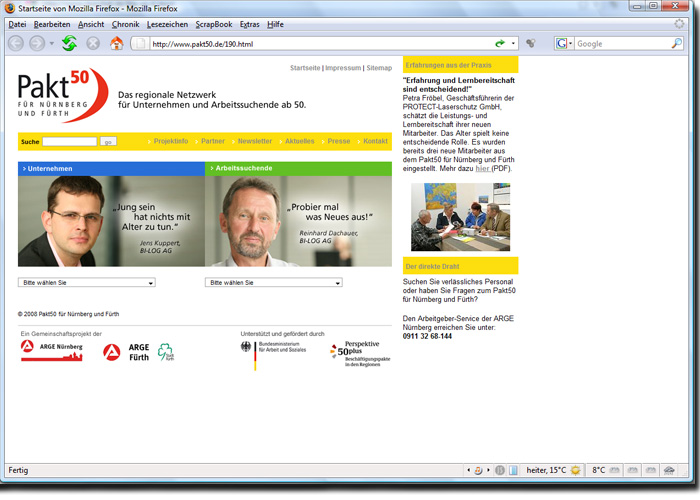
Task: Click the FoxyTunes next track arrow
Action: point(488,470)
